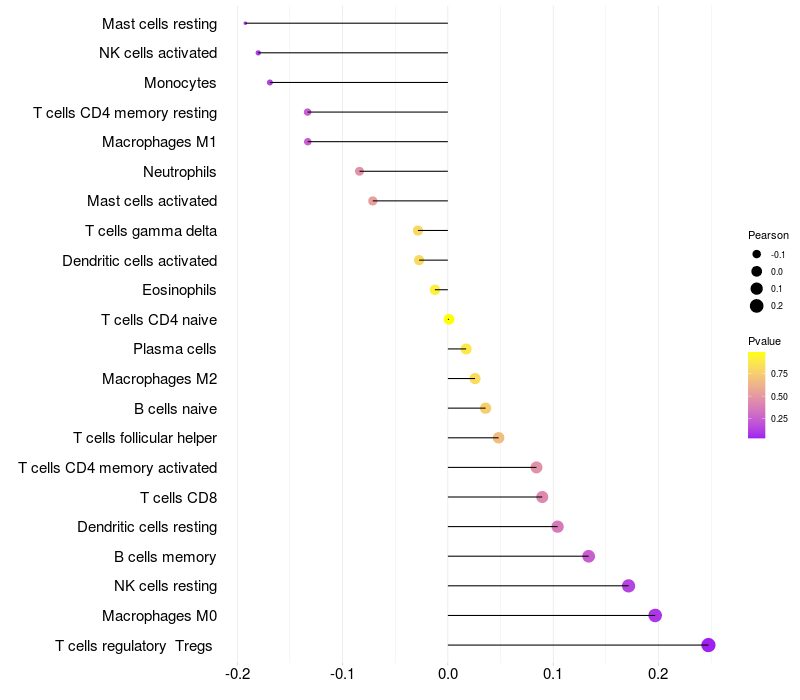This screenshot has height=700, width=800.
Task: Click the Pvalue legend title
Action: pos(764,341)
